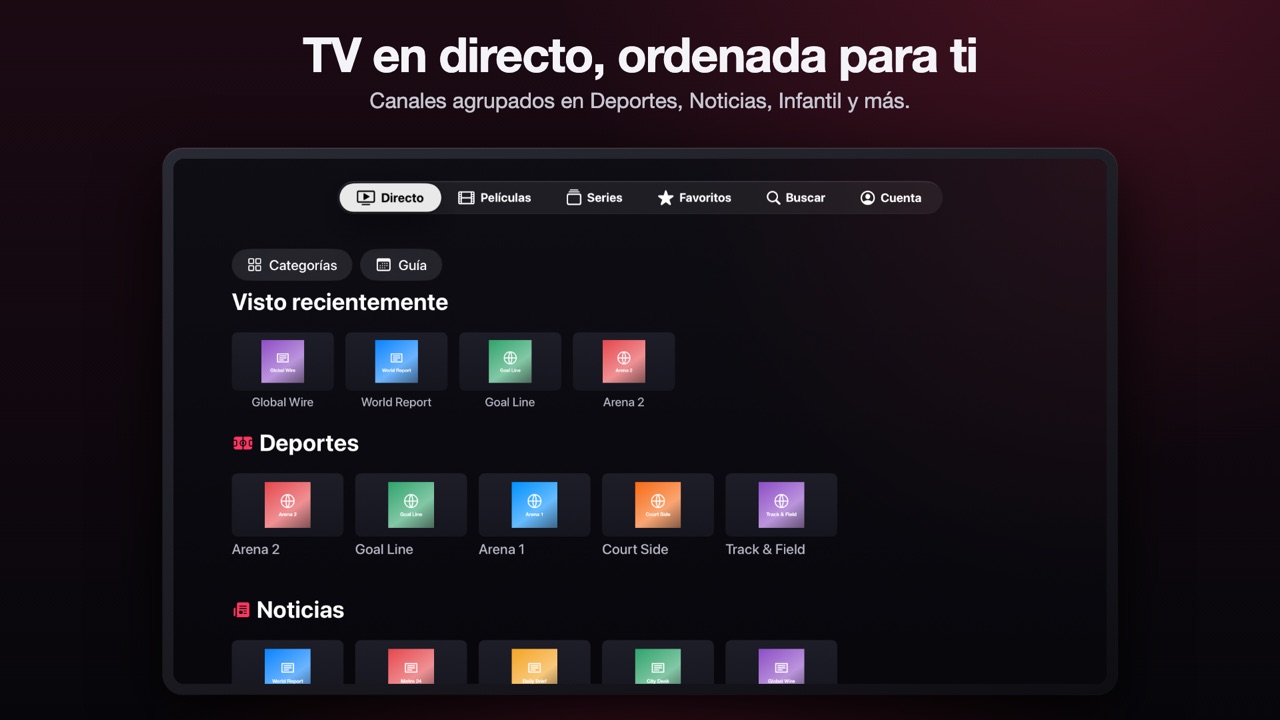
Task: Play the Court Side channel
Action: coord(658,505)
